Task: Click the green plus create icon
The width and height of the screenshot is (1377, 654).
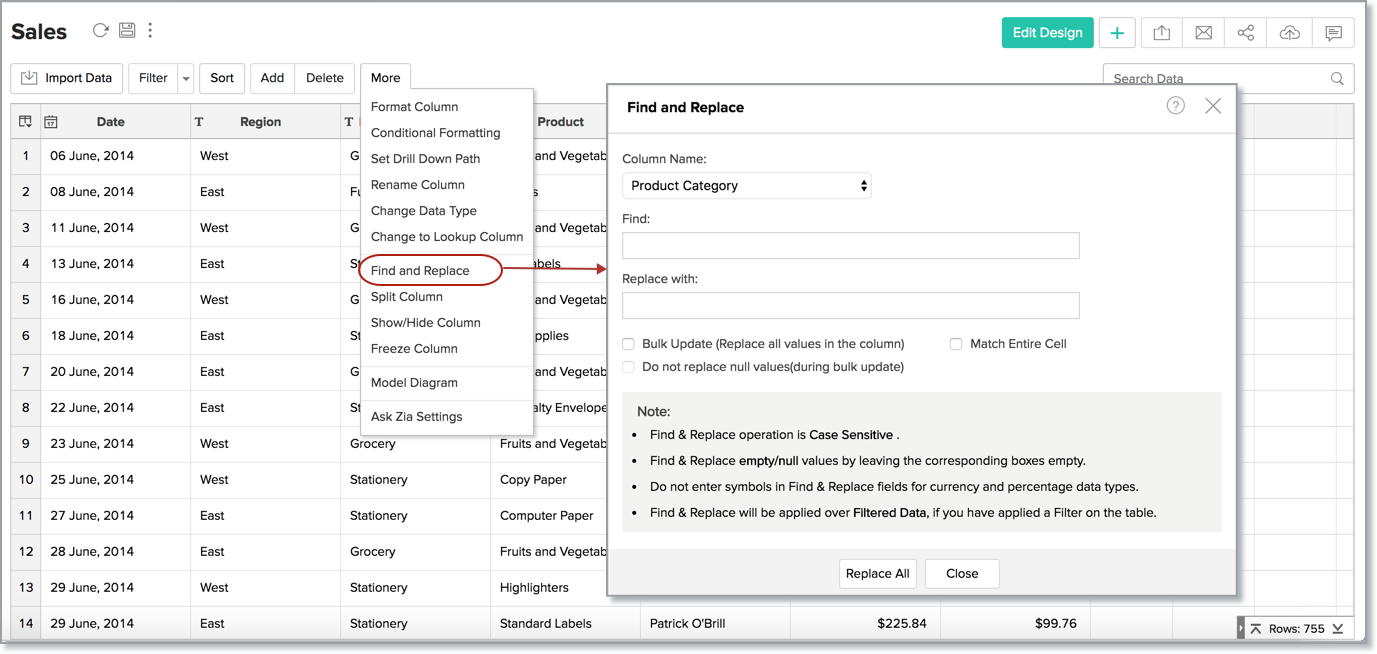Action: [1117, 33]
